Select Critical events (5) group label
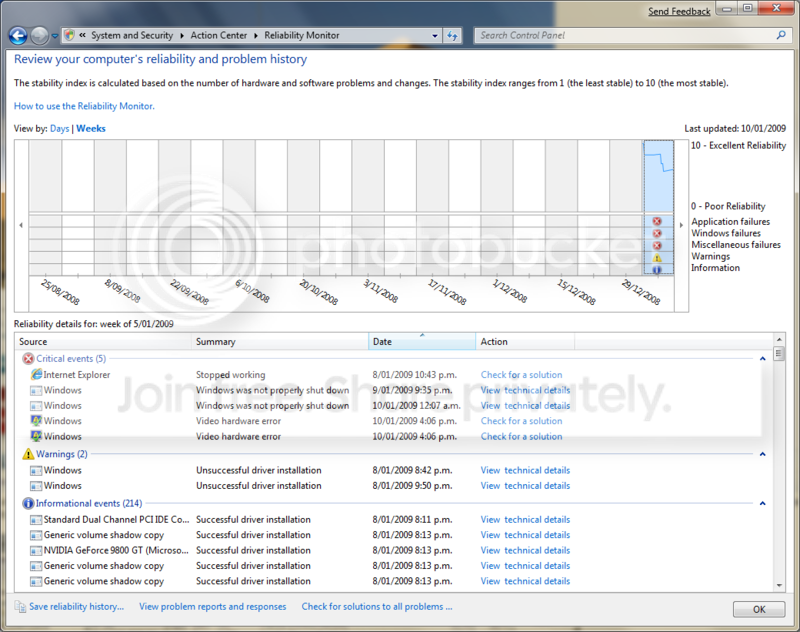 click(x=71, y=359)
